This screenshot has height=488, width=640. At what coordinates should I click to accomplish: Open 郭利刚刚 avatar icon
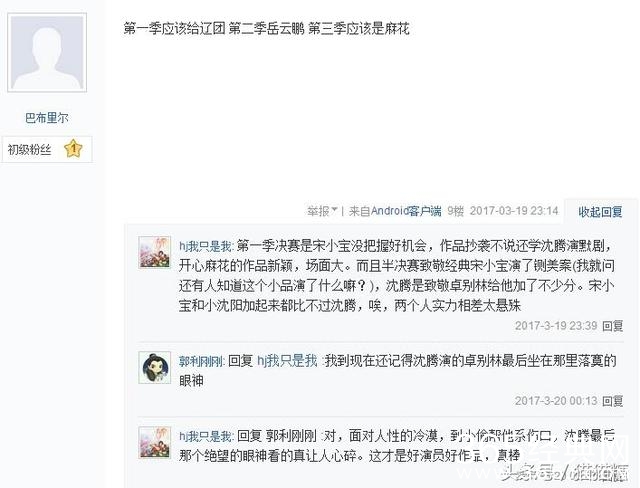point(155,367)
